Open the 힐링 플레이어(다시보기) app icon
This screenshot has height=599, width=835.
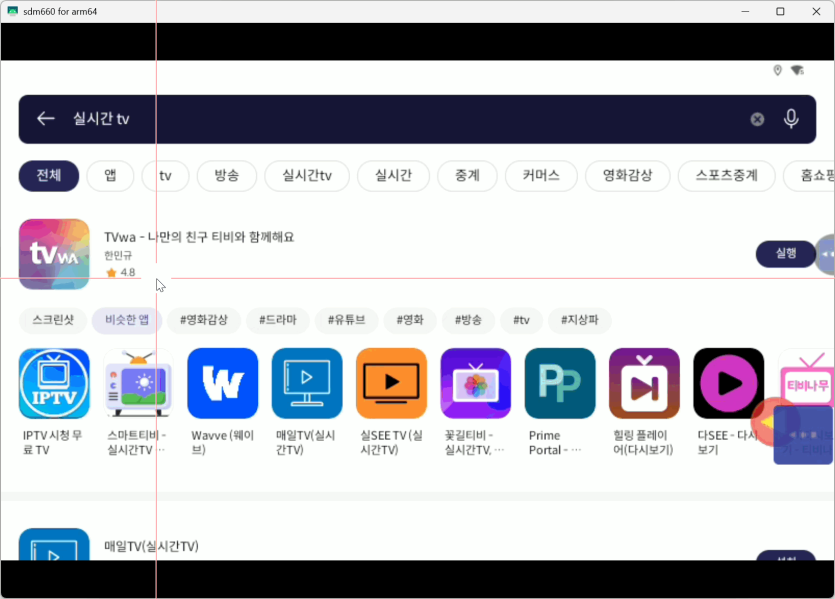point(644,383)
